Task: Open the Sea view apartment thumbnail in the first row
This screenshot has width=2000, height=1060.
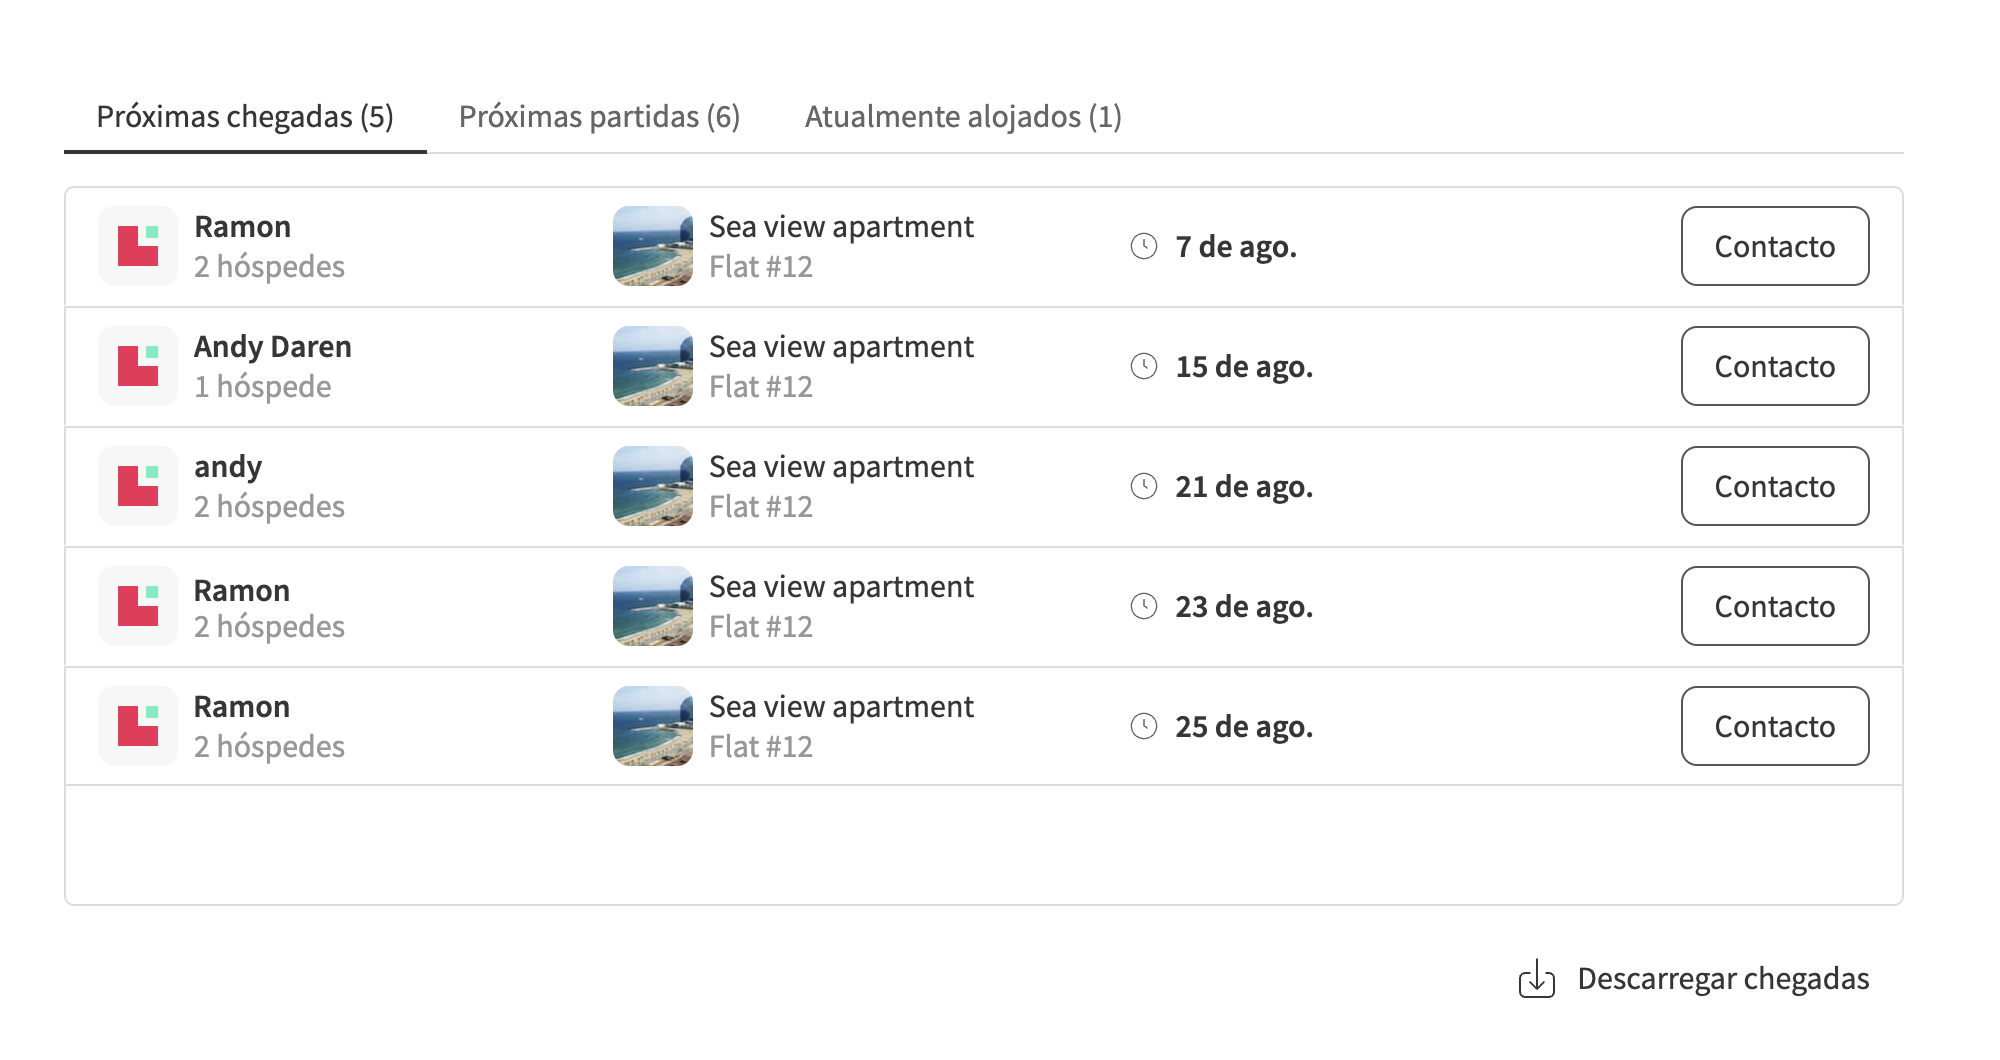Action: coord(652,246)
